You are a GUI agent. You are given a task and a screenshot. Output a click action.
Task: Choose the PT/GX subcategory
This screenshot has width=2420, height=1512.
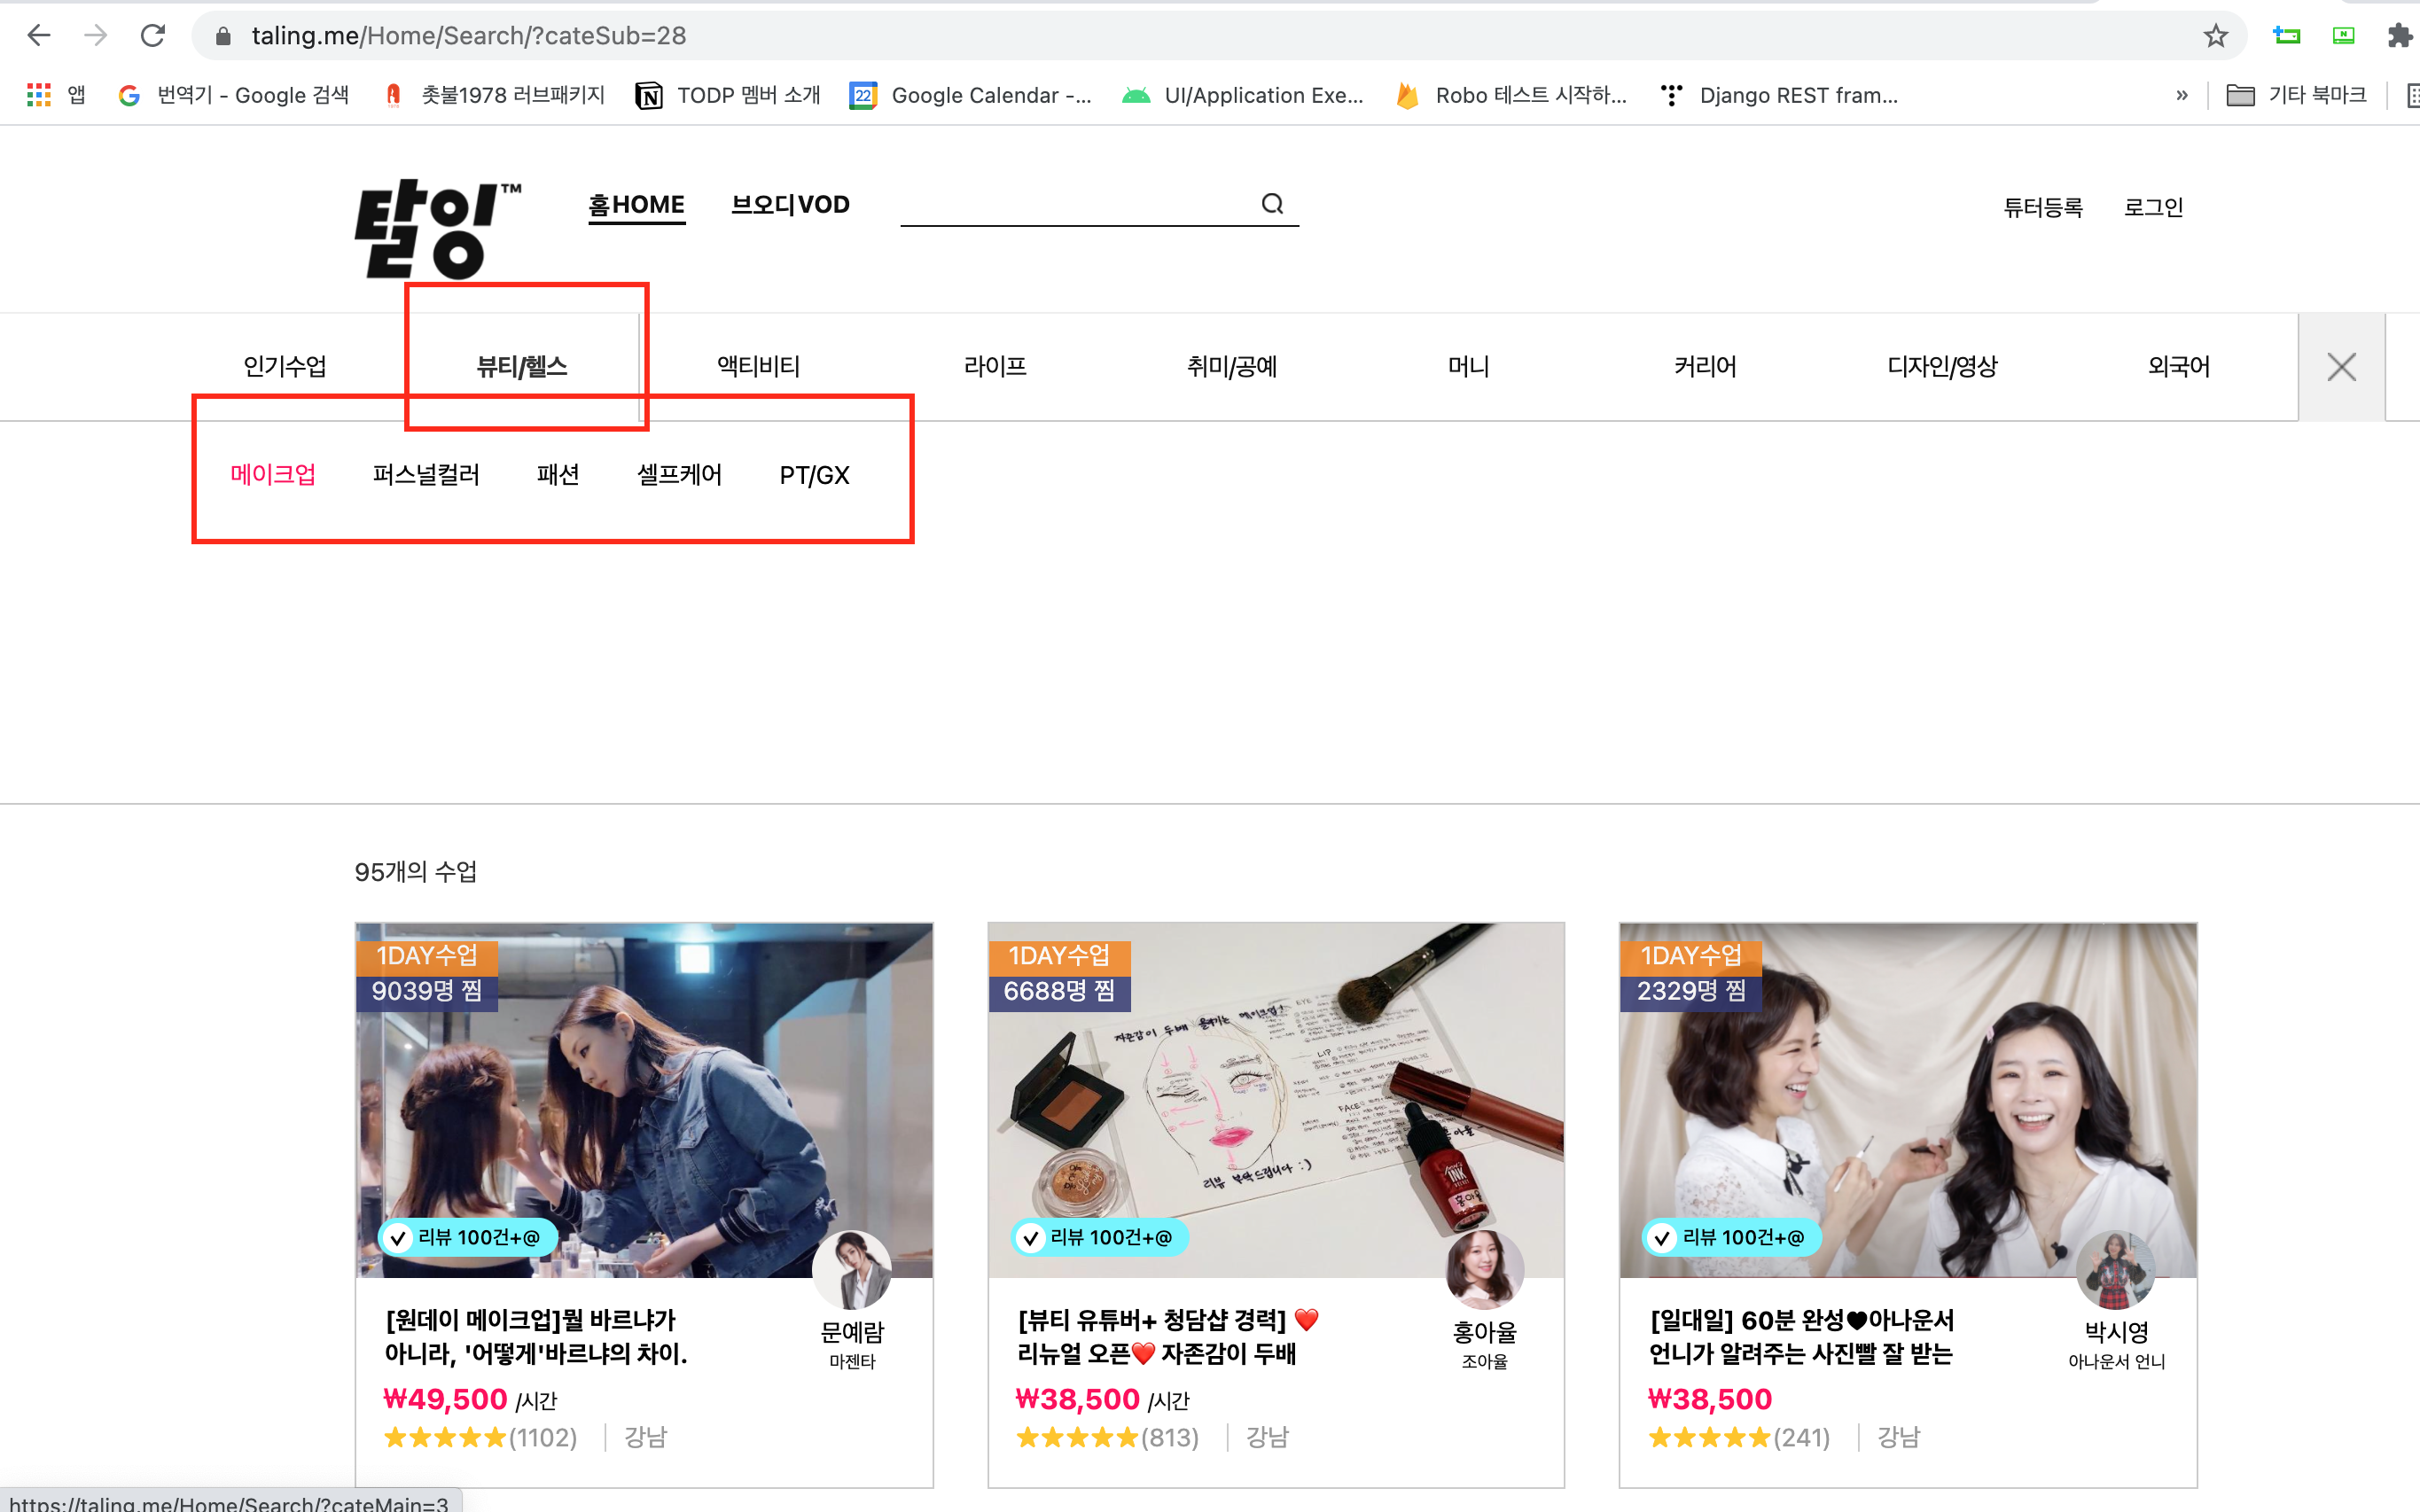[x=814, y=475]
